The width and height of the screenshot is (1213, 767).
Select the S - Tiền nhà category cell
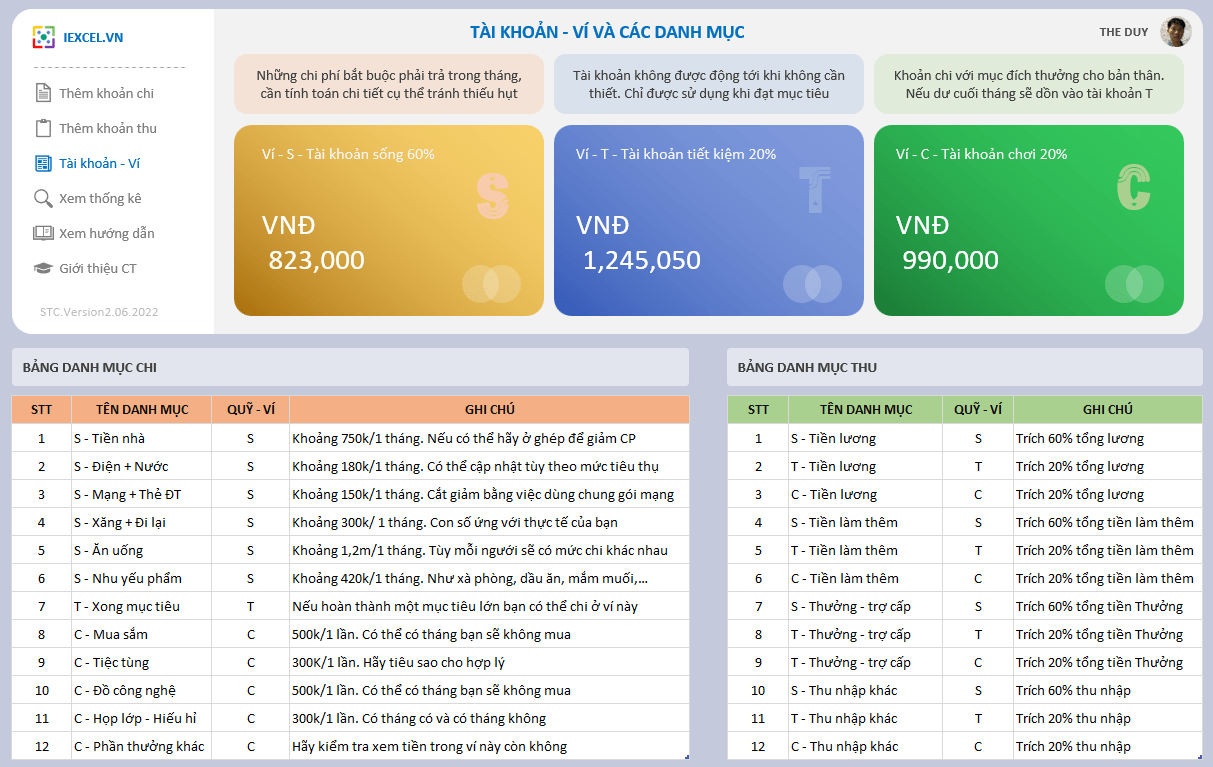[140, 438]
